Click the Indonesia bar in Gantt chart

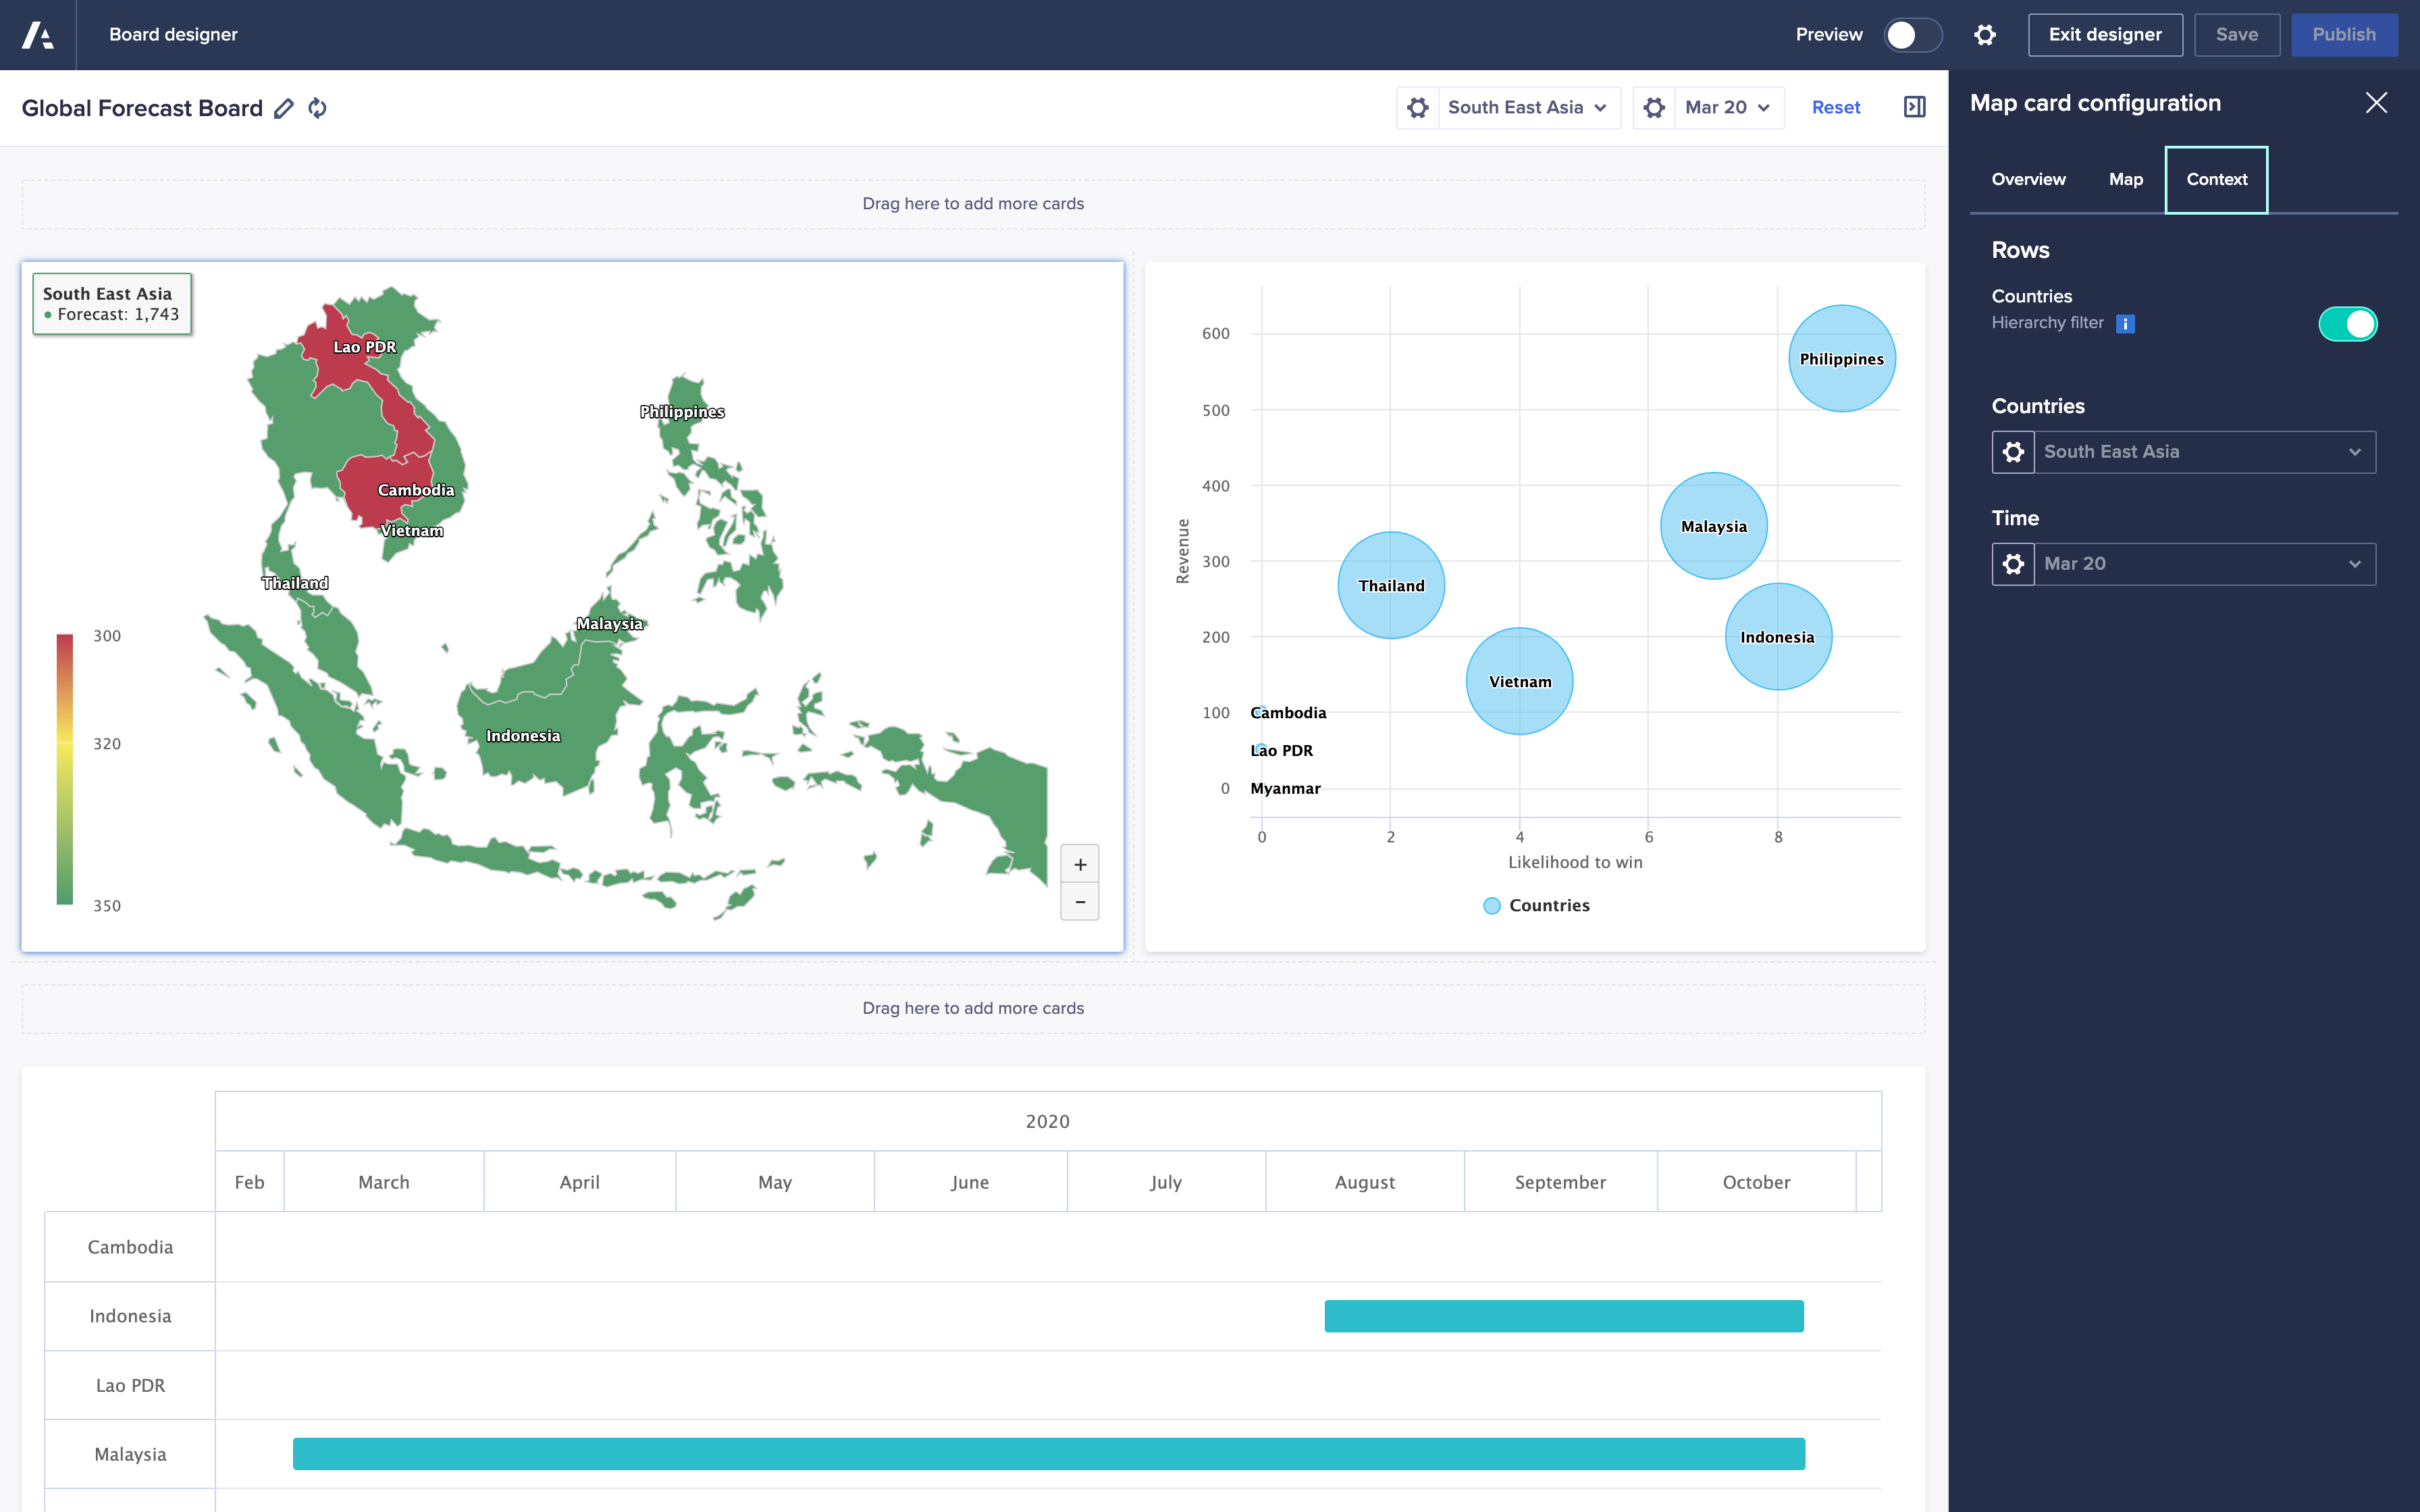pyautogui.click(x=1563, y=1315)
